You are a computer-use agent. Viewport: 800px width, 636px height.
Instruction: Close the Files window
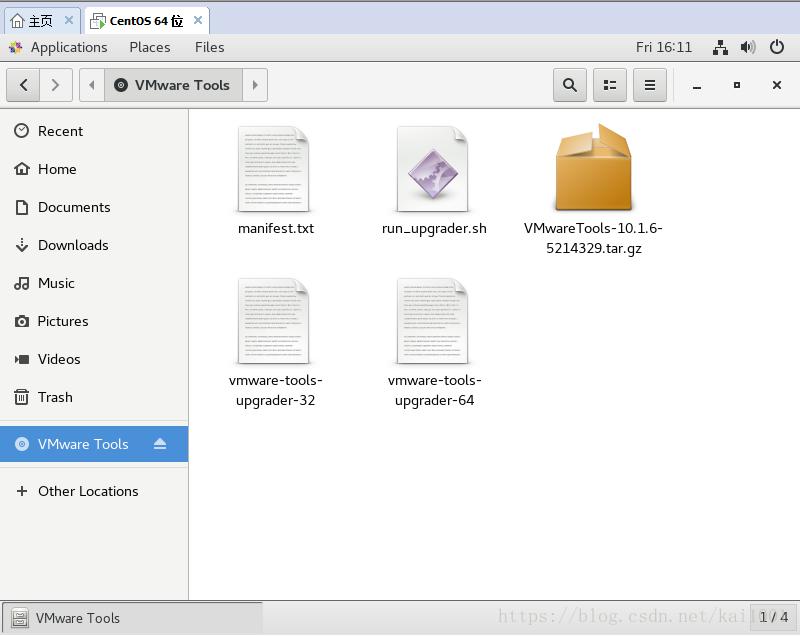point(777,85)
